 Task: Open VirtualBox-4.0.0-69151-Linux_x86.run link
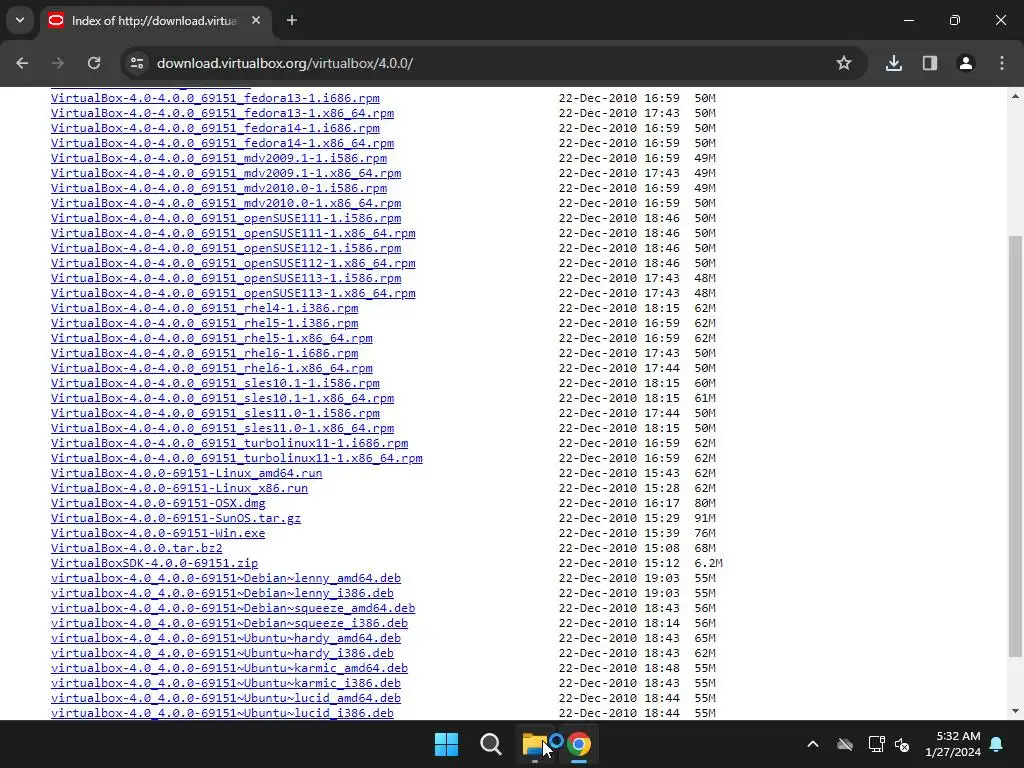(x=179, y=488)
